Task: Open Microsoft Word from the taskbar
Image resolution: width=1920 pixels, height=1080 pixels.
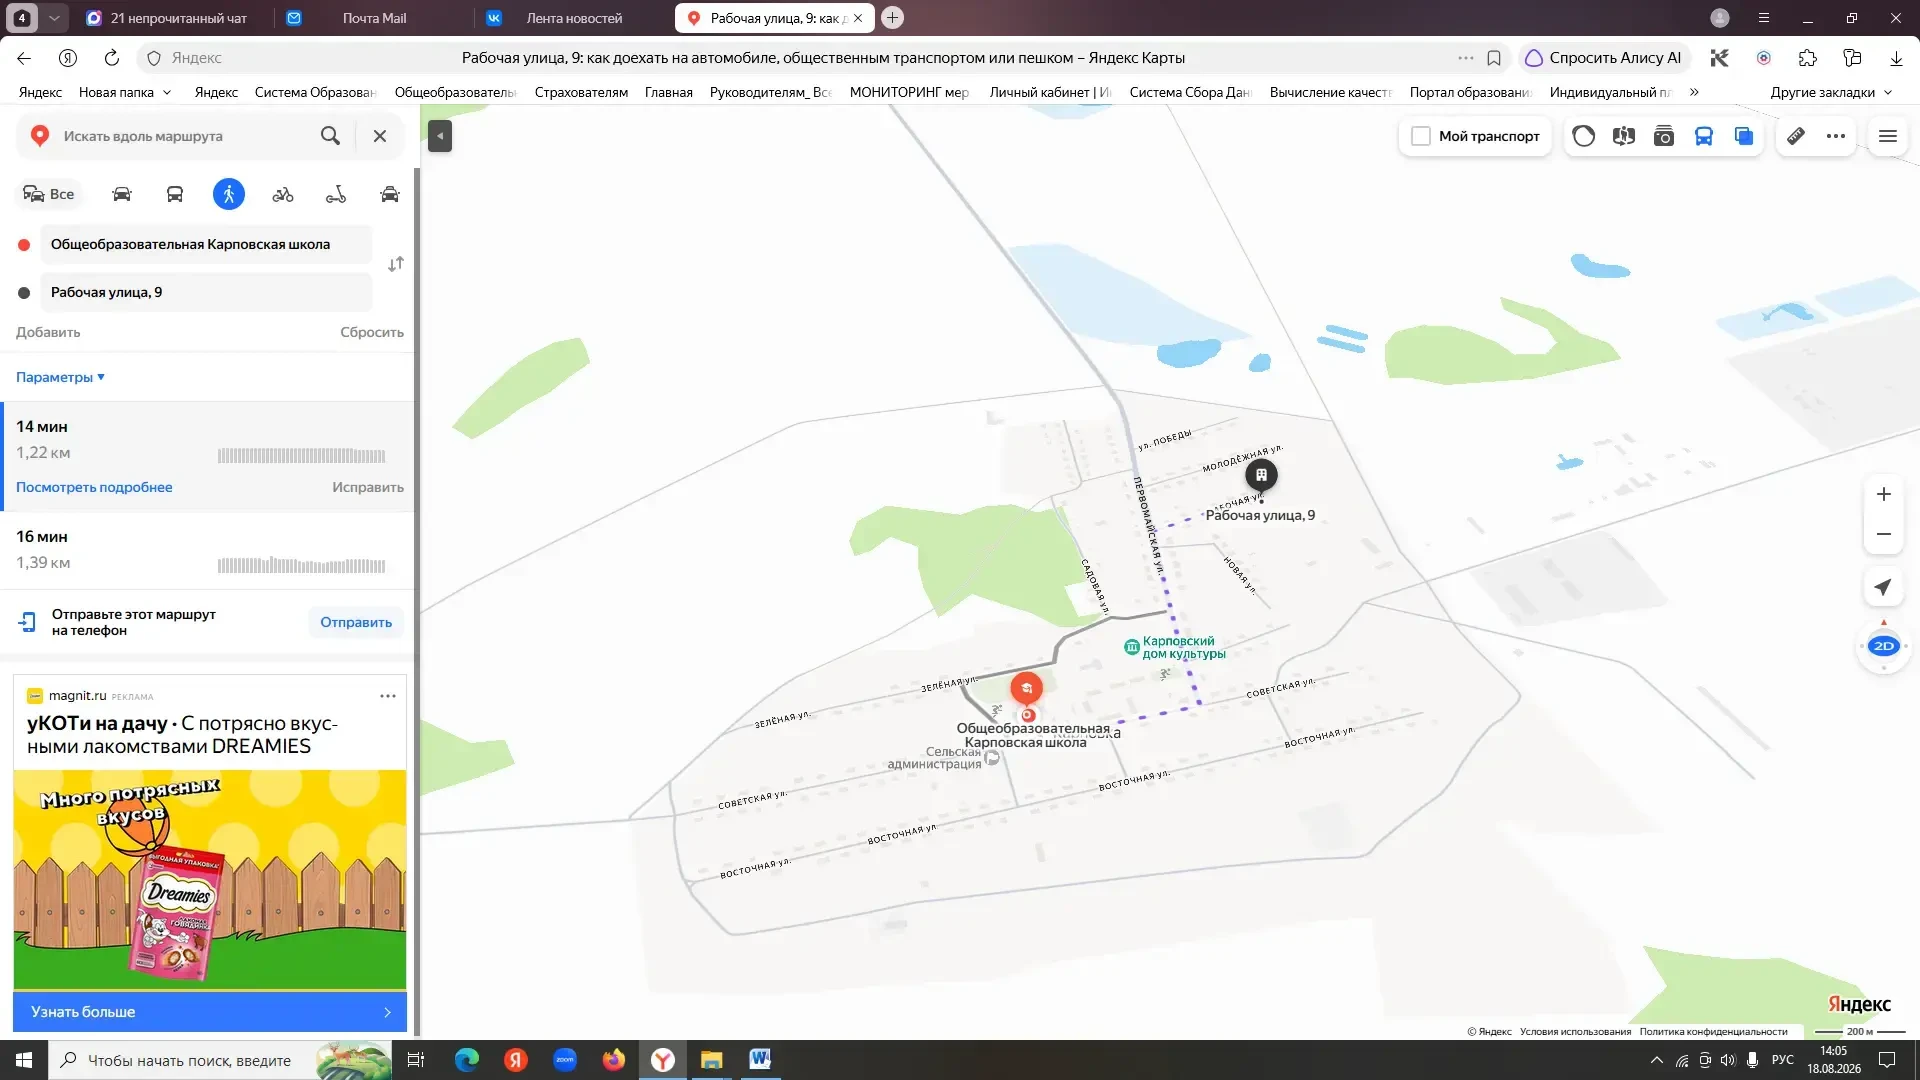Action: [760, 1060]
